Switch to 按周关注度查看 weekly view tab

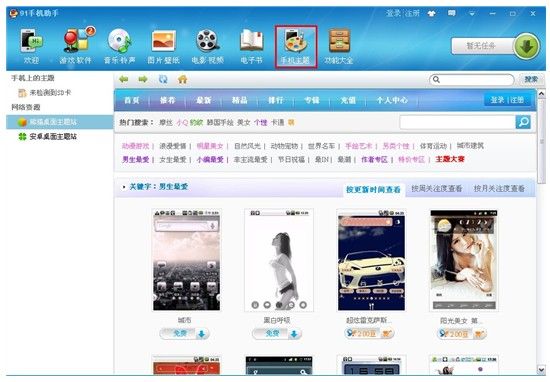[436, 189]
